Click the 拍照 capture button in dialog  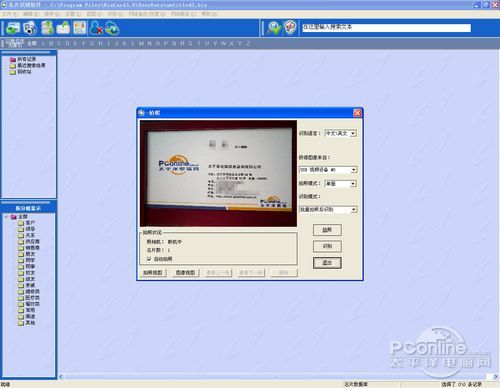[327, 230]
